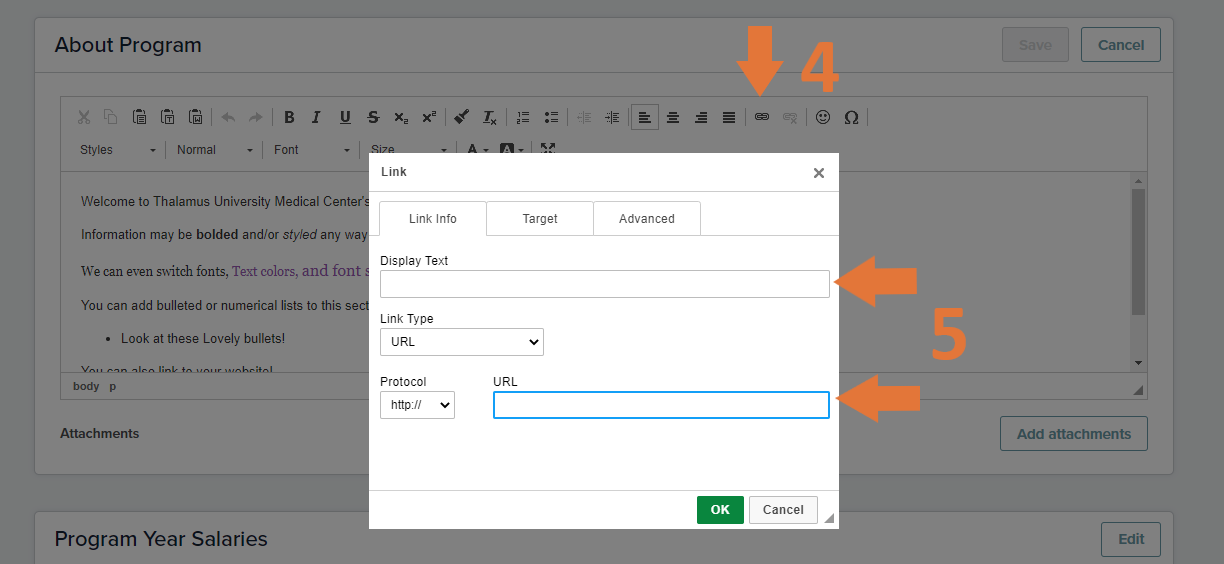This screenshot has width=1224, height=564.
Task: Click the Redo arrow icon
Action: pyautogui.click(x=256, y=117)
